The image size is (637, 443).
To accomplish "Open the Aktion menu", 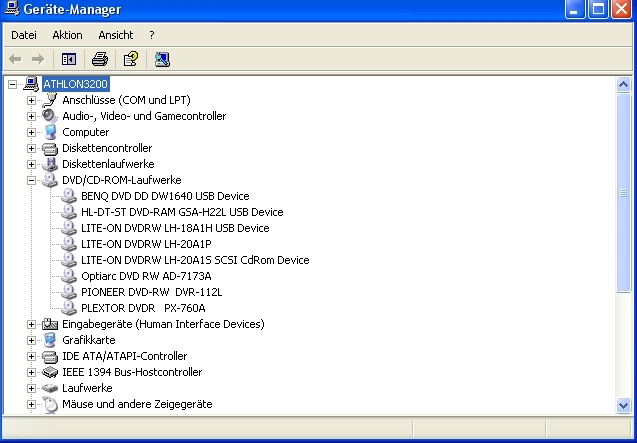I will pyautogui.click(x=67, y=35).
